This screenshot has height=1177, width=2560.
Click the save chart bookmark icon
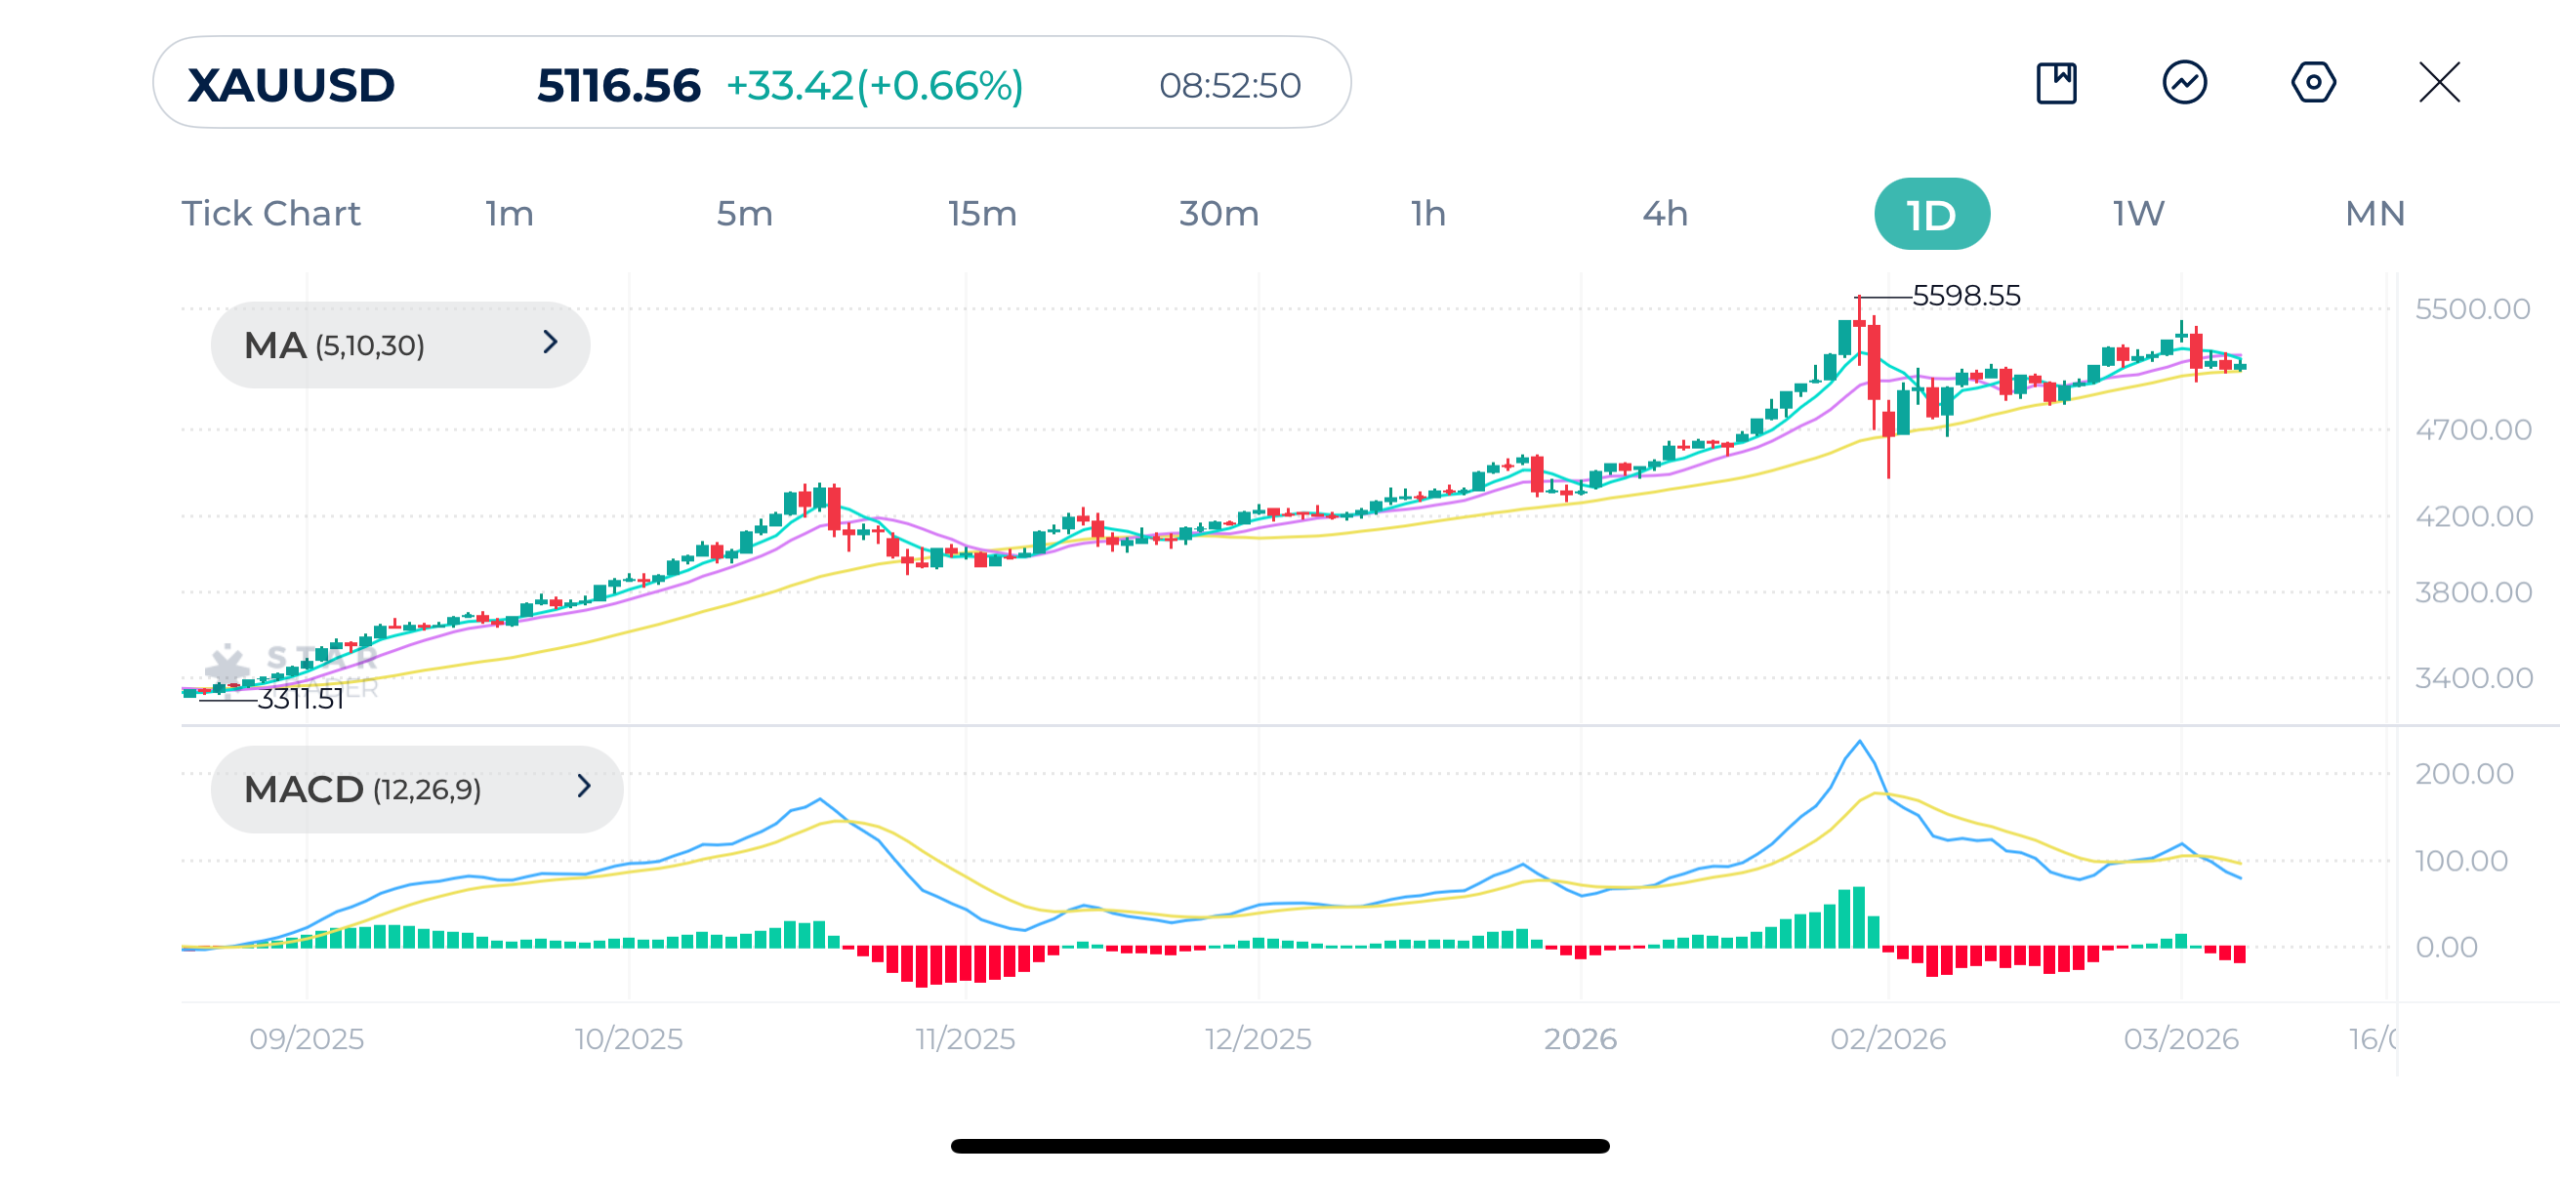point(2056,83)
